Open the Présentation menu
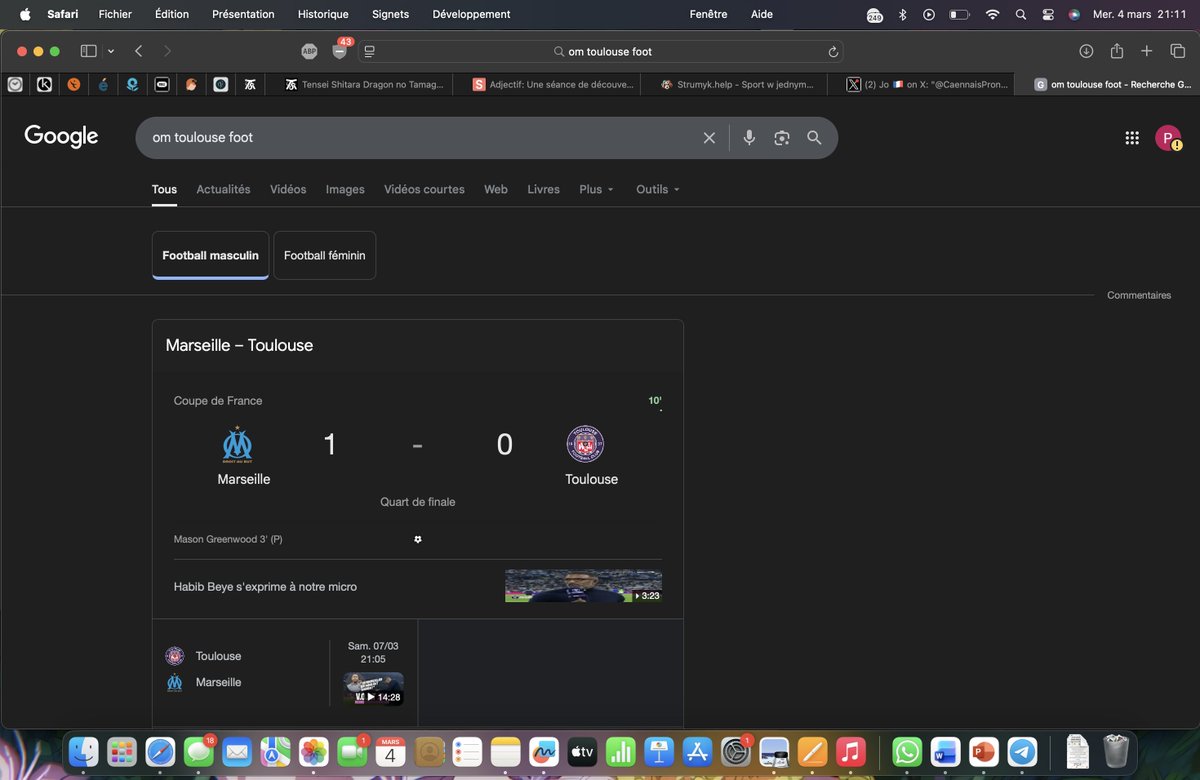This screenshot has width=1200, height=780. tap(243, 14)
